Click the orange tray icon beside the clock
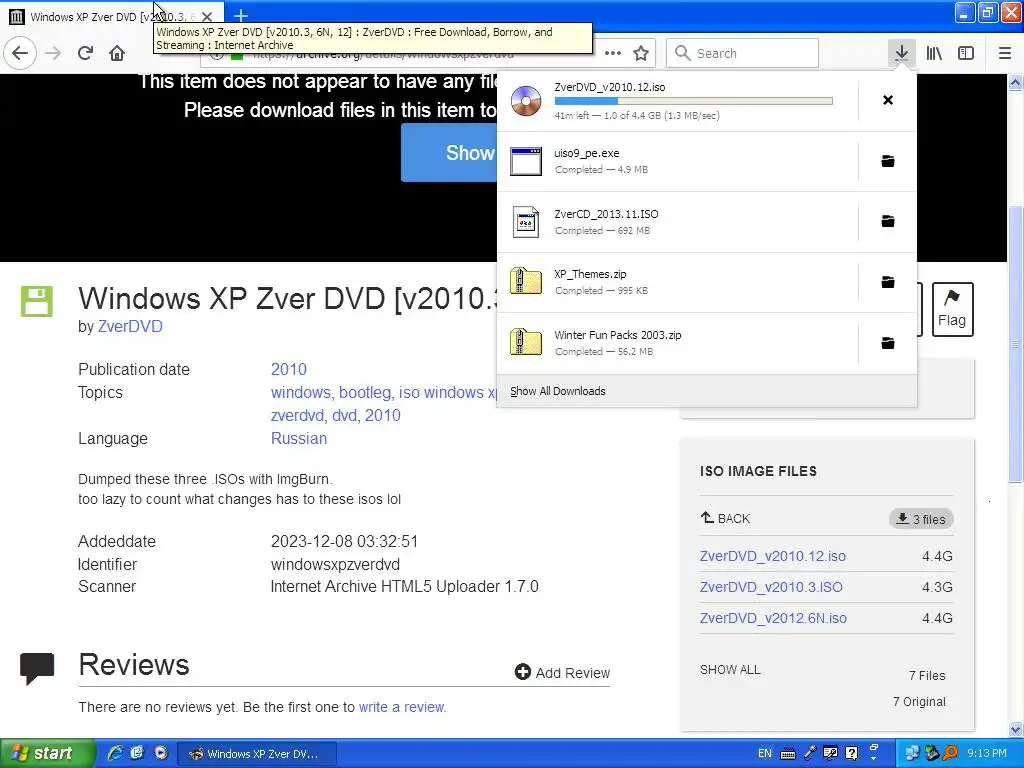The width and height of the screenshot is (1024, 768). click(950, 753)
